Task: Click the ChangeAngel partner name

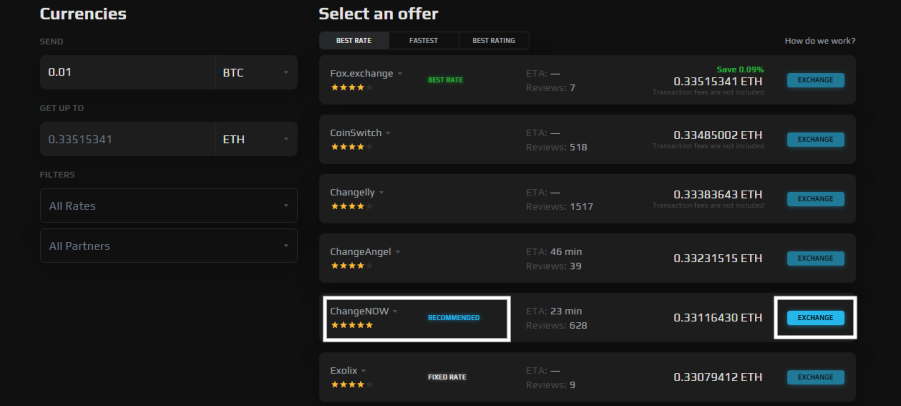Action: [360, 252]
